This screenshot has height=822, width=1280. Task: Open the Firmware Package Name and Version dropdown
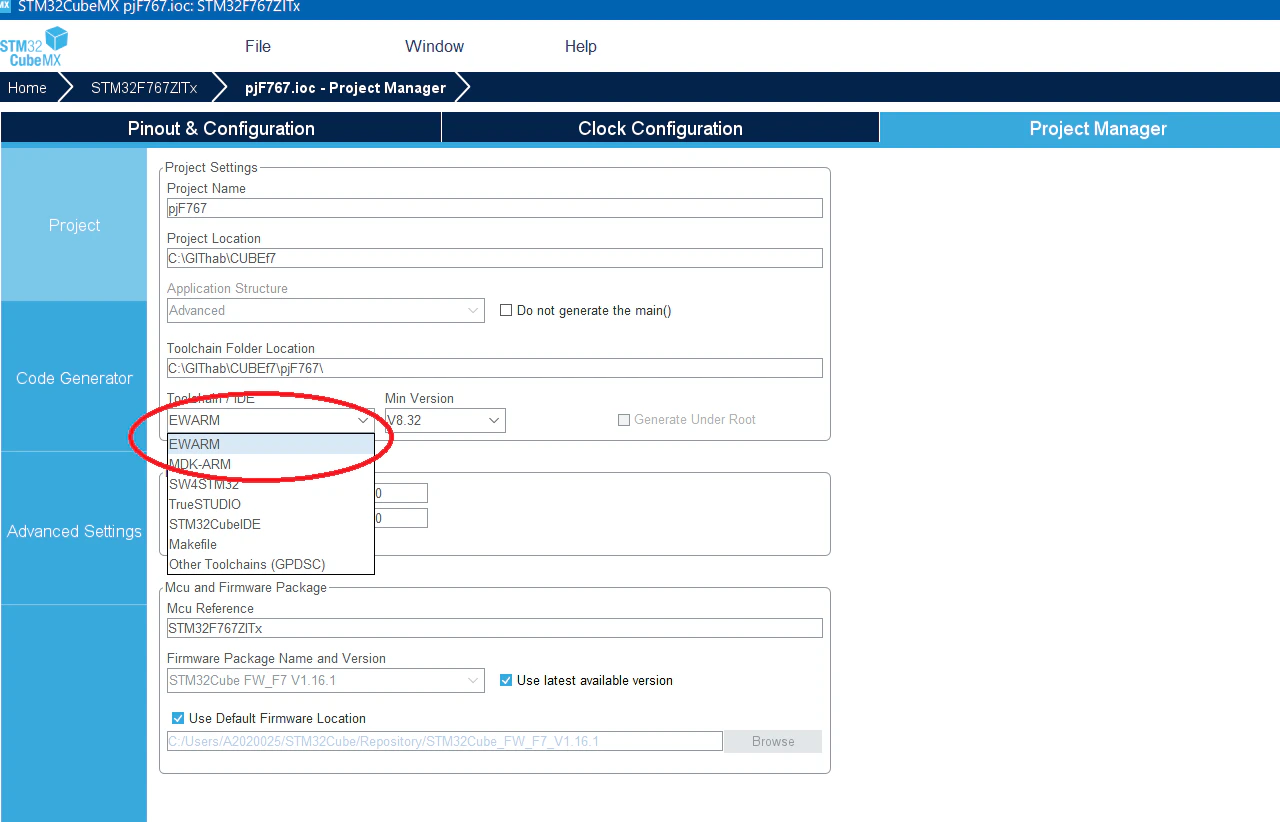point(325,680)
